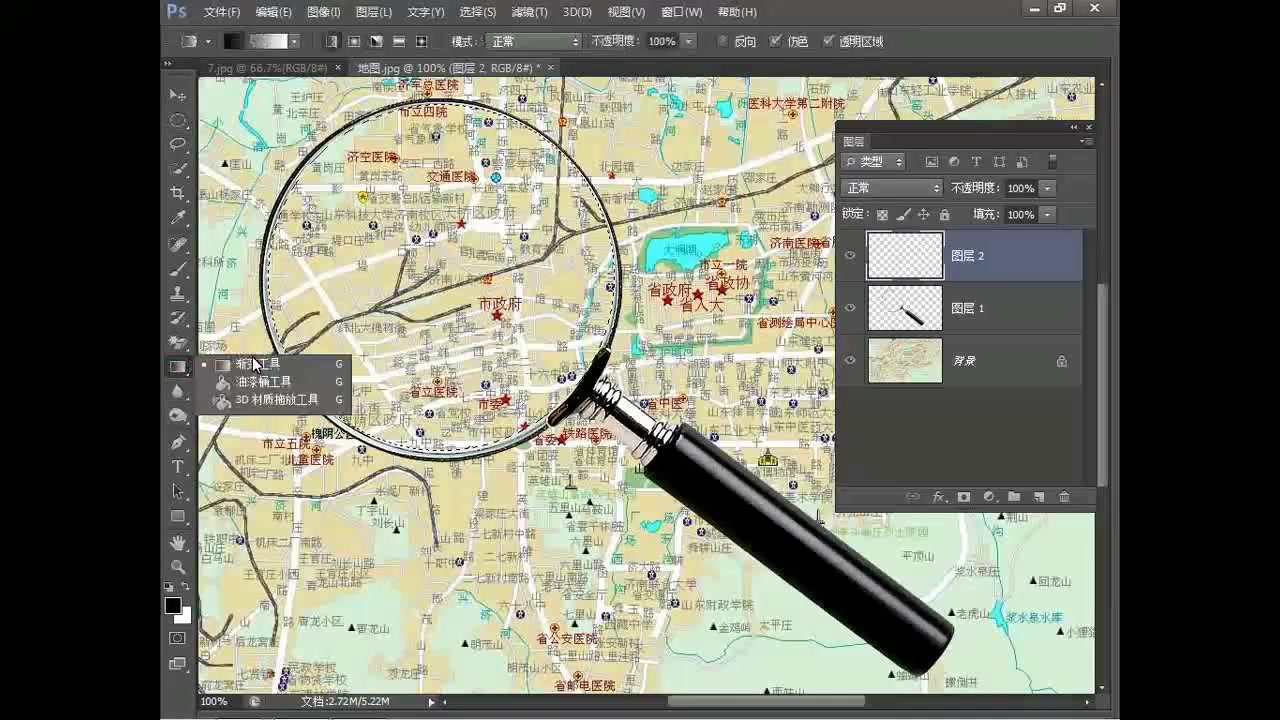Choose linear gradient style in options bar
1280x720 pixels.
333,41
